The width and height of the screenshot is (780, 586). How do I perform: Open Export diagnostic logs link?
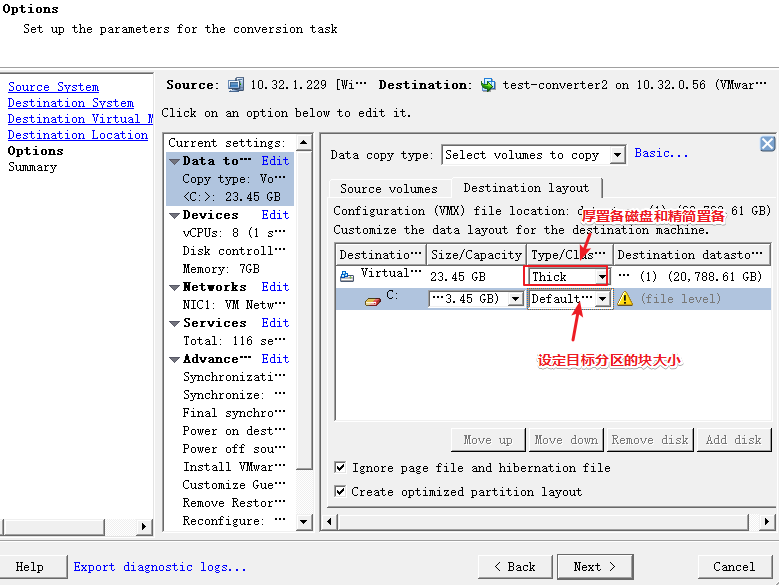tap(159, 567)
